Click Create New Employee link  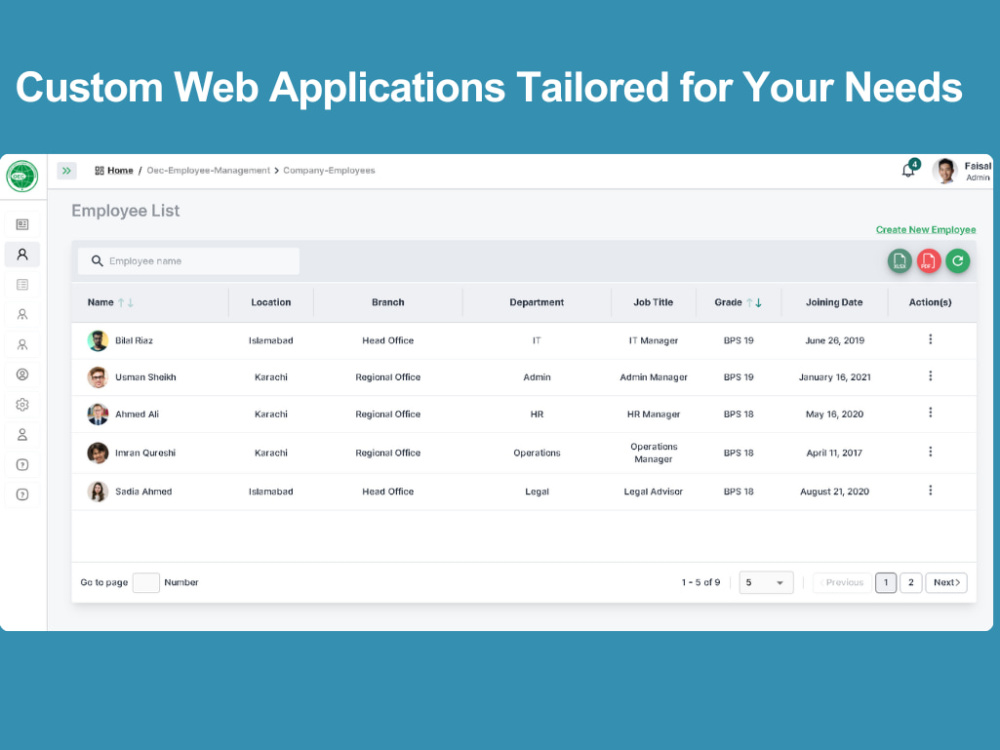pos(925,230)
